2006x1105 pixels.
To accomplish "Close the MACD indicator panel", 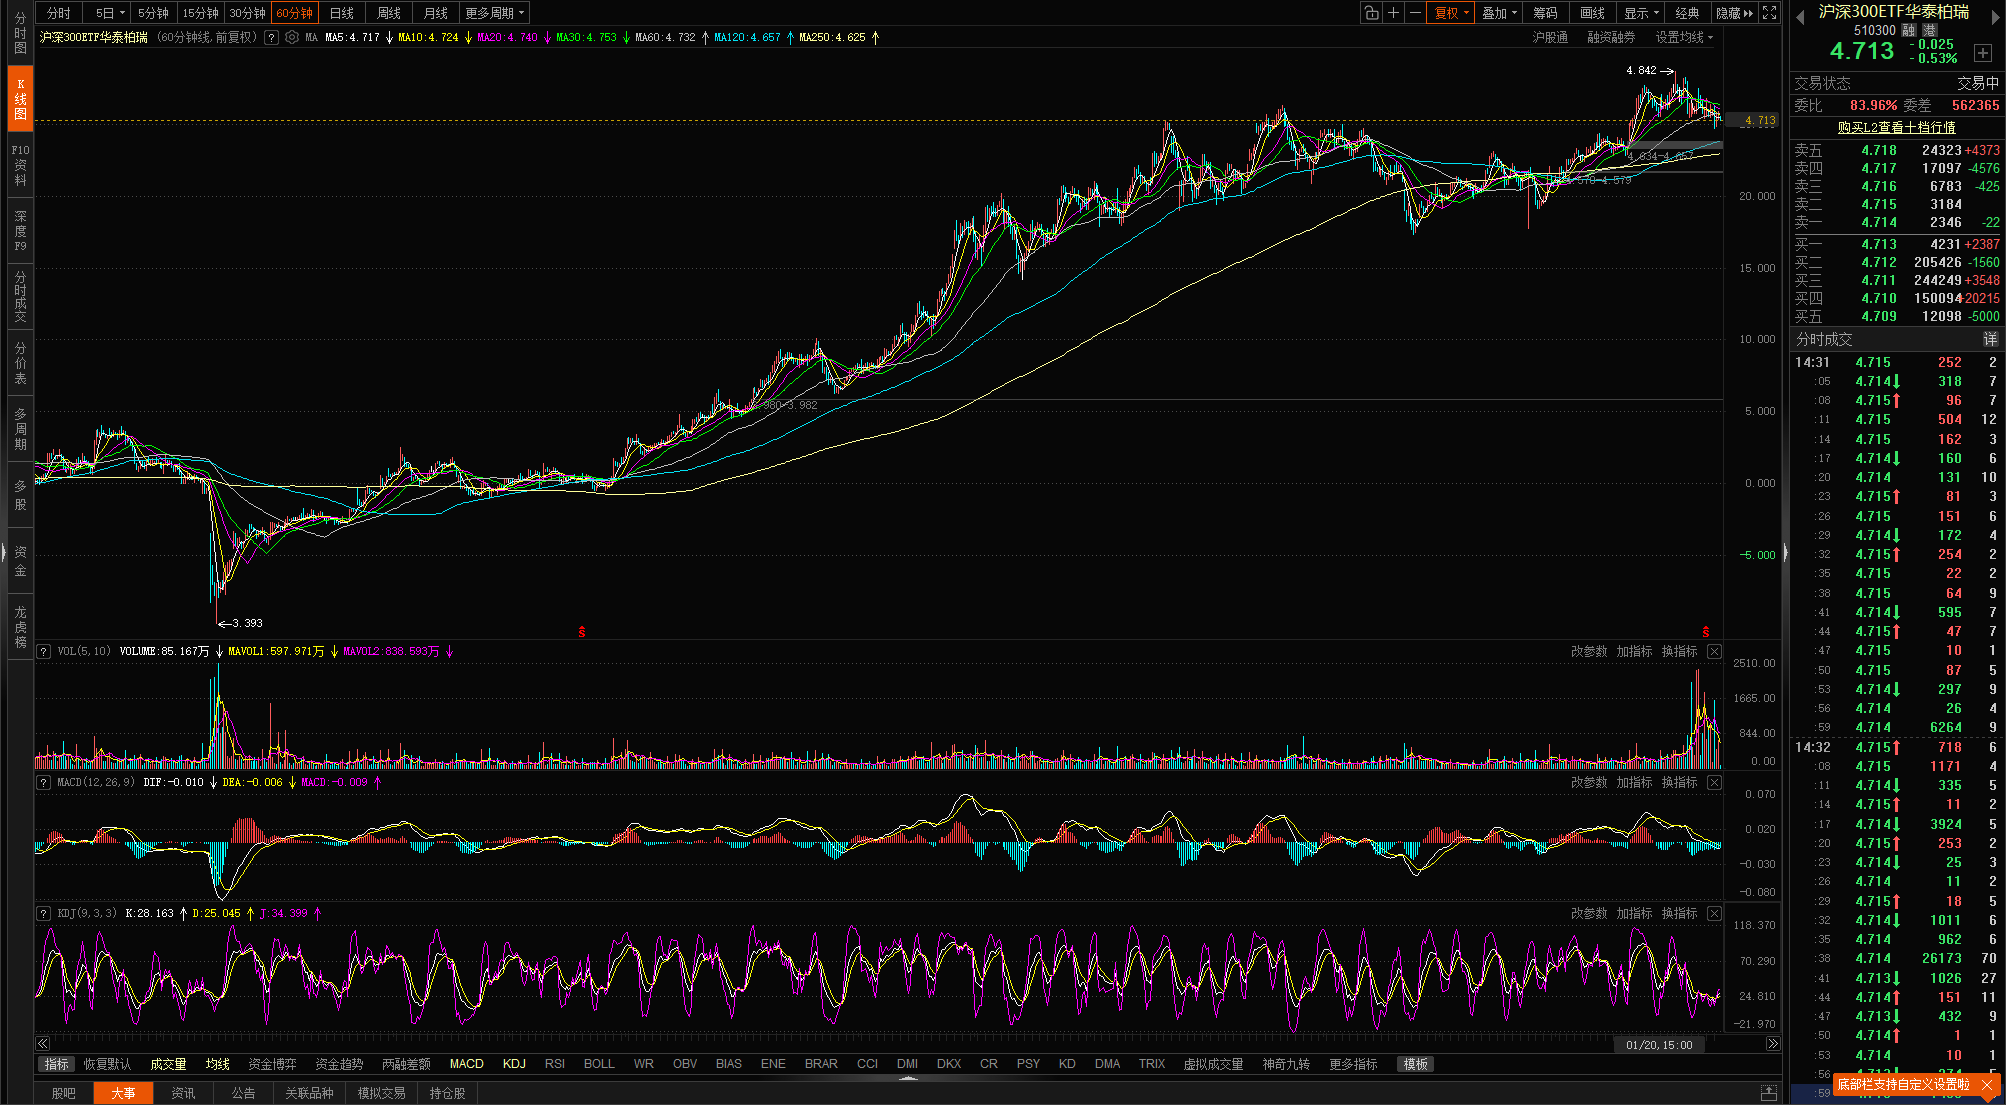I will pos(1714,782).
